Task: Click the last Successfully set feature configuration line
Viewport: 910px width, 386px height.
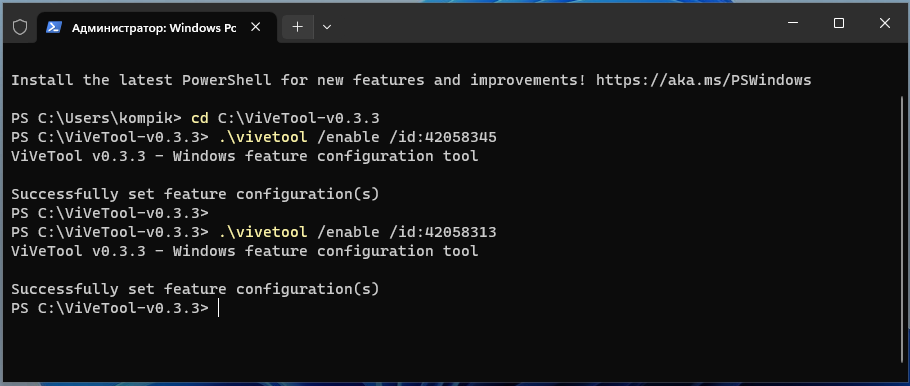Action: click(x=195, y=288)
